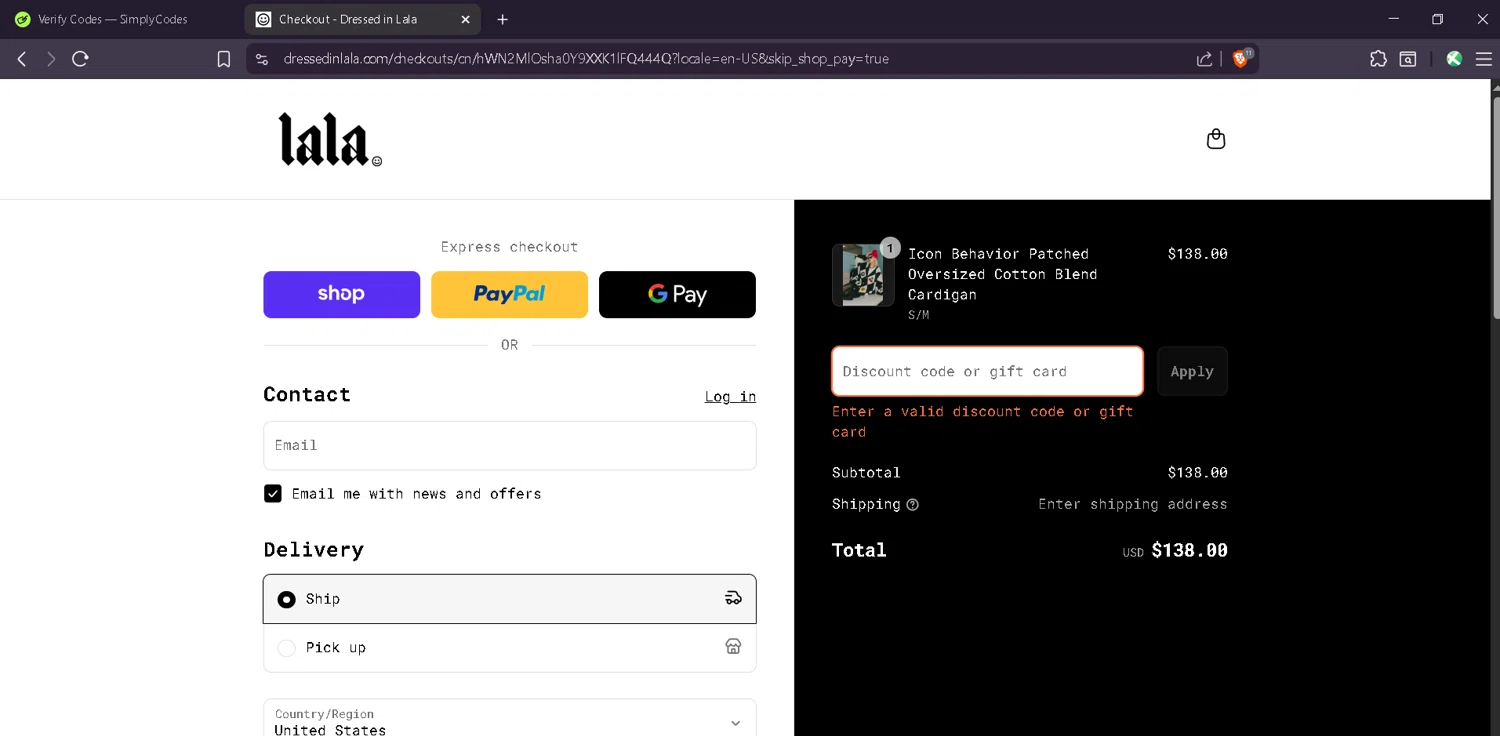Click the Log in link
The width and height of the screenshot is (1500, 736).
[730, 397]
